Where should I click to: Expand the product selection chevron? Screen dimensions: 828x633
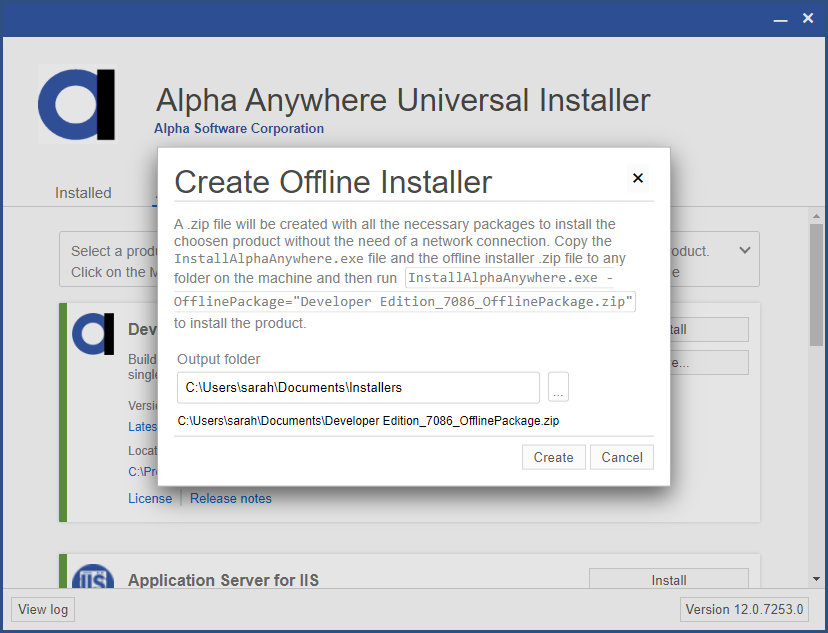point(745,250)
